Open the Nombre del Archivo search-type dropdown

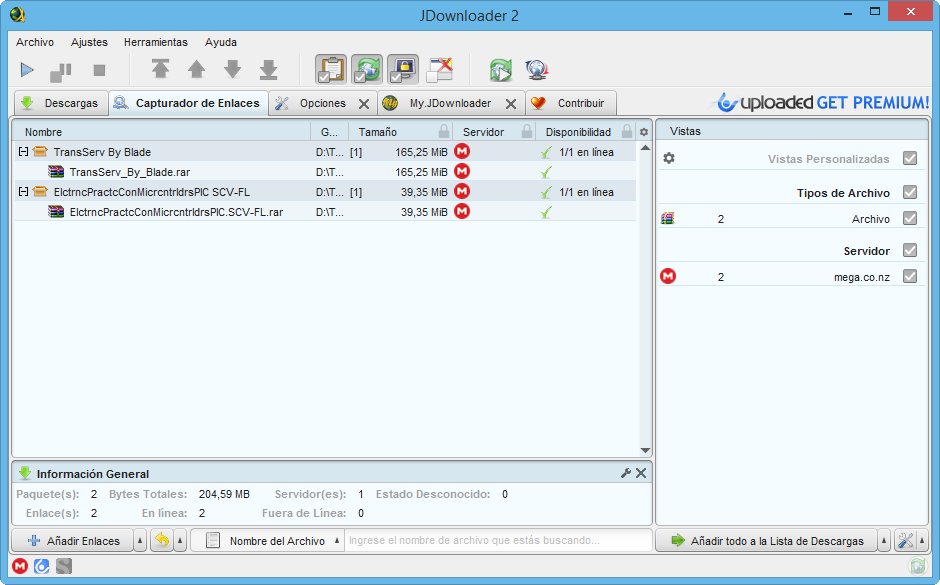point(267,541)
